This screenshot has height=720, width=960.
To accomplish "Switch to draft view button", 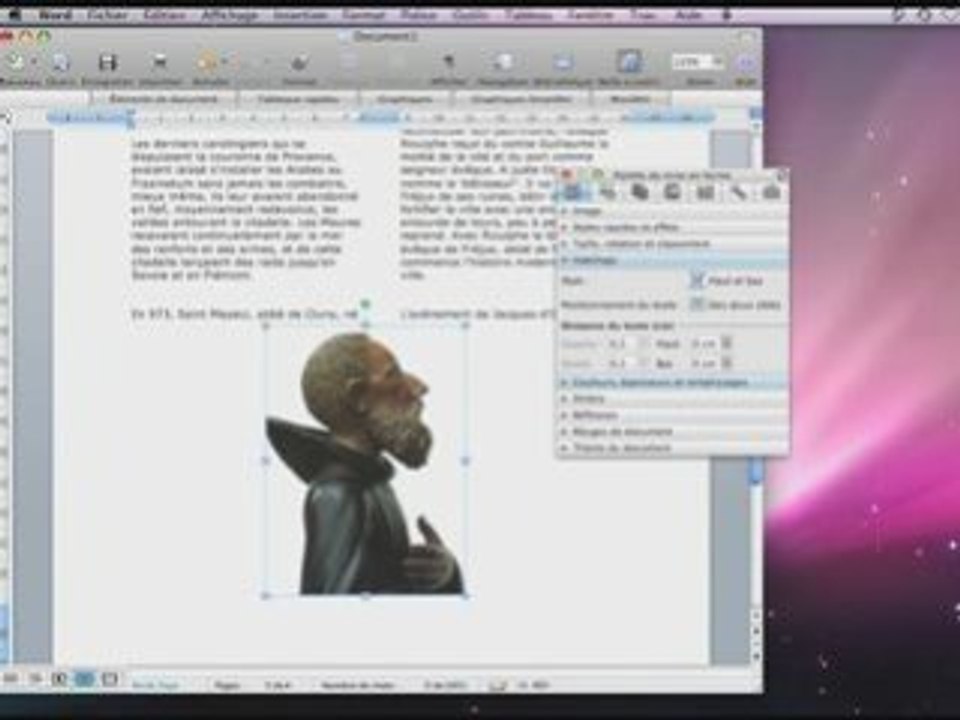I will click(x=10, y=678).
